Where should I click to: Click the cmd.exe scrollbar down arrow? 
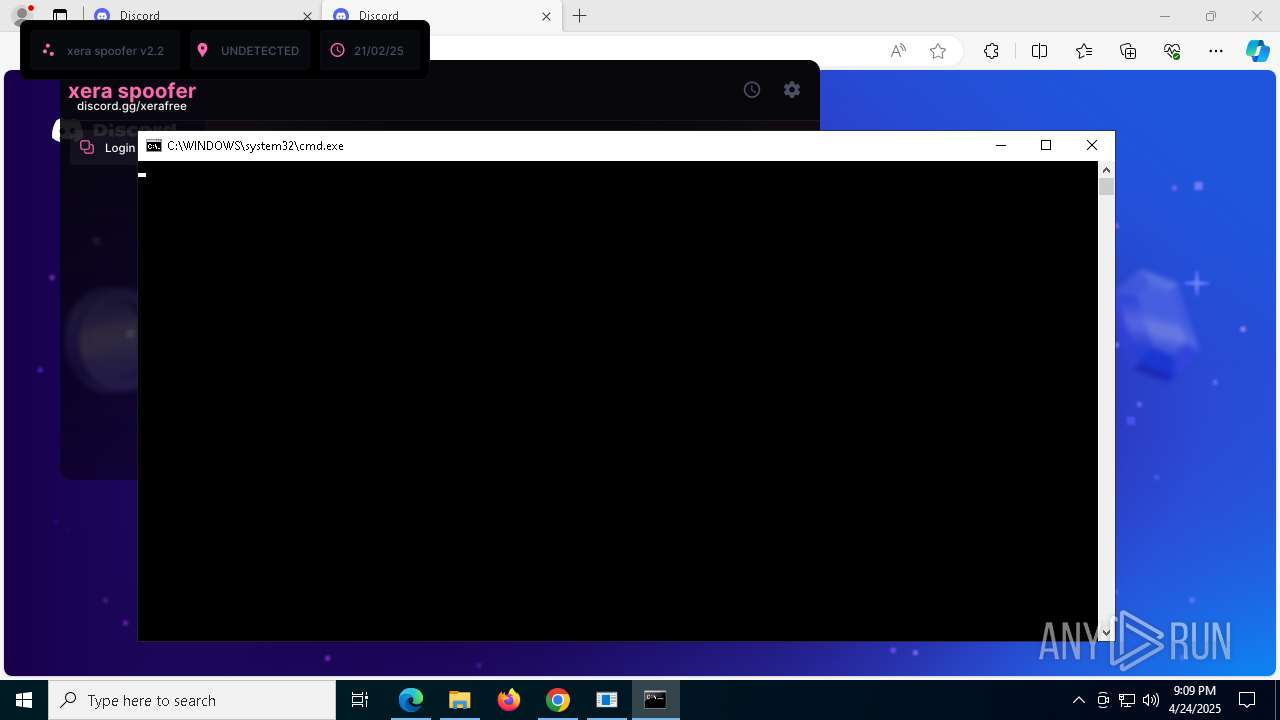1106,632
